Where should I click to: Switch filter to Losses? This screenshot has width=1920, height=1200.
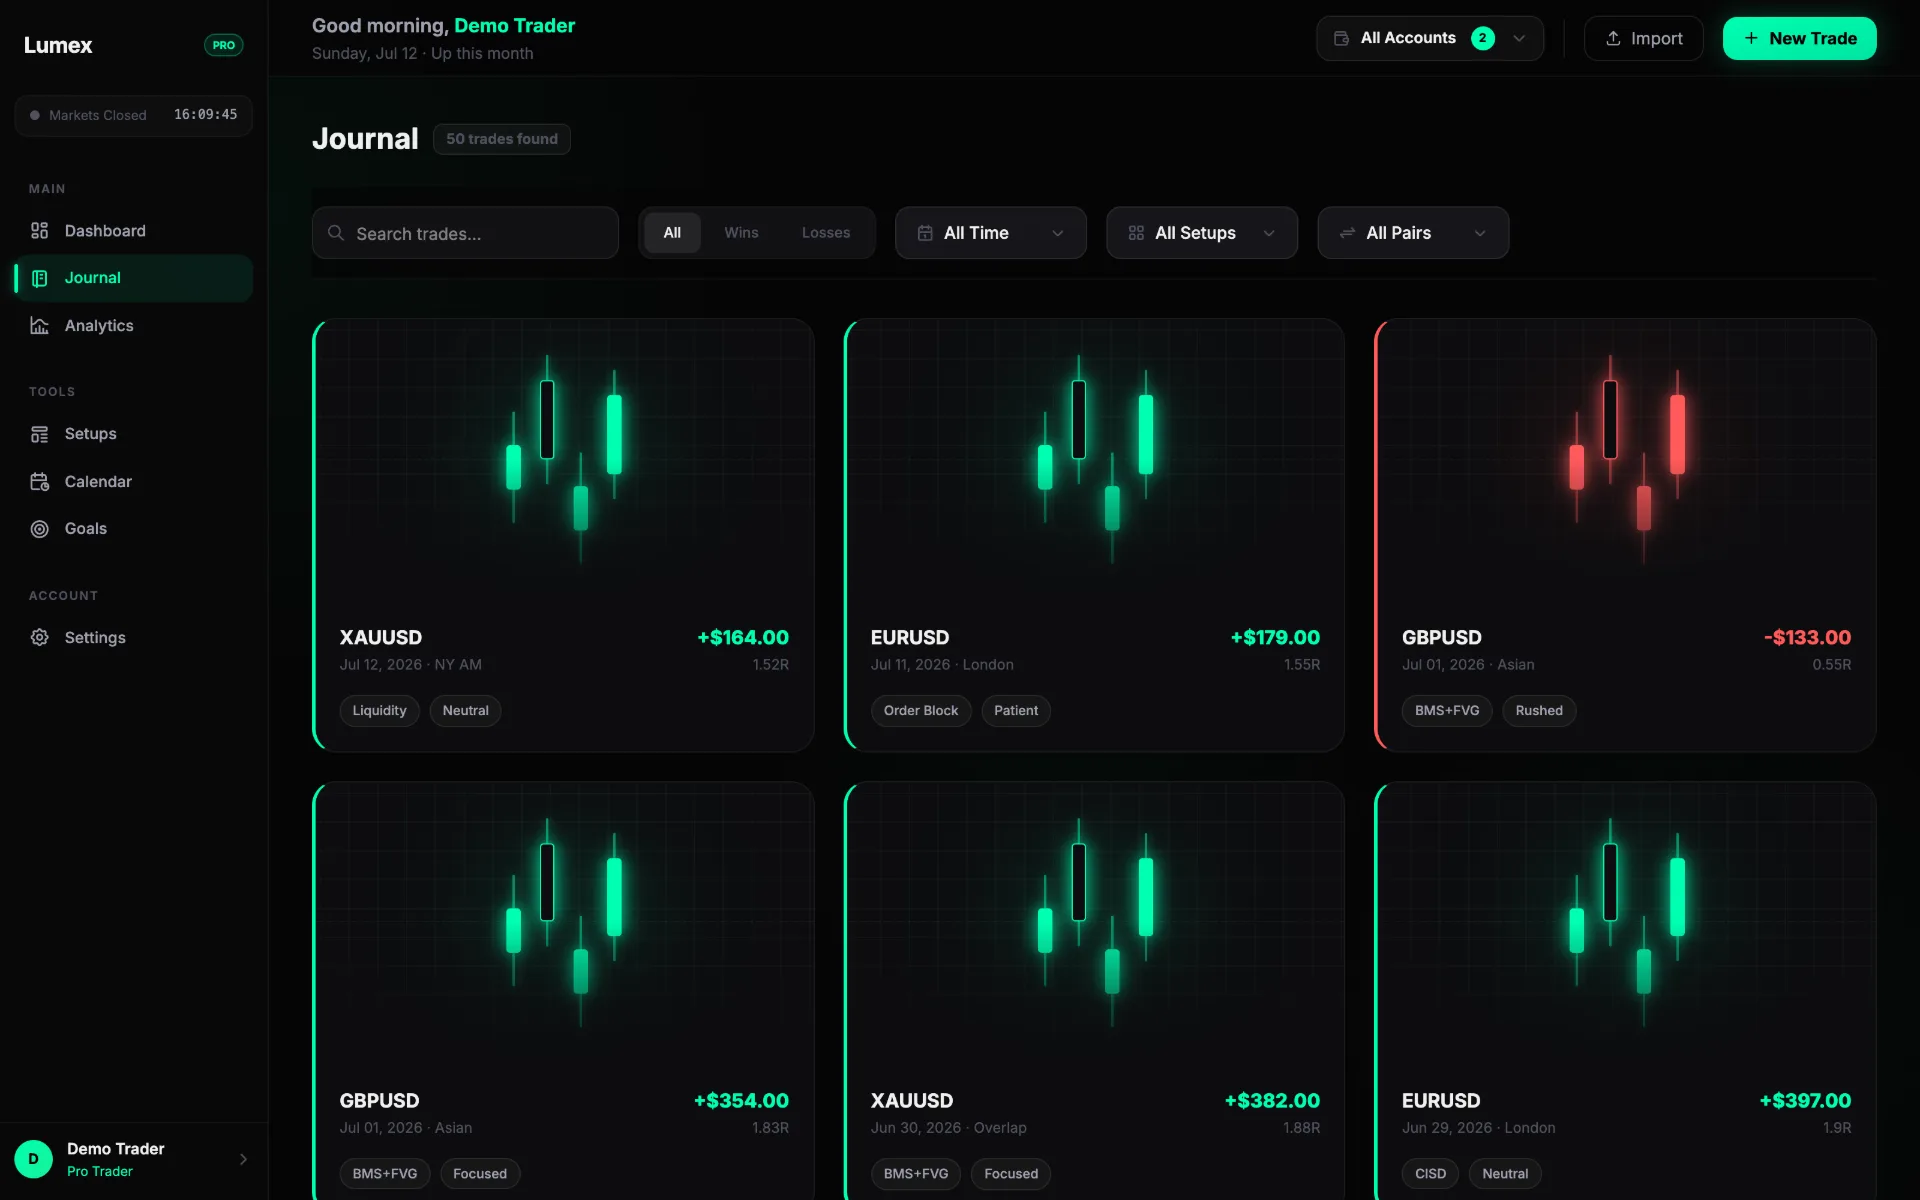pos(826,233)
